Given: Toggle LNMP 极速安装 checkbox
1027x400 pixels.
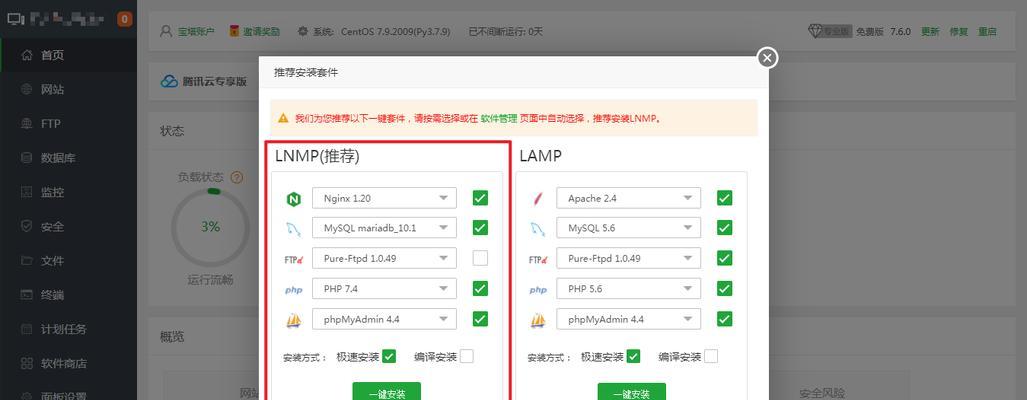Looking at the screenshot, I should click(x=389, y=356).
